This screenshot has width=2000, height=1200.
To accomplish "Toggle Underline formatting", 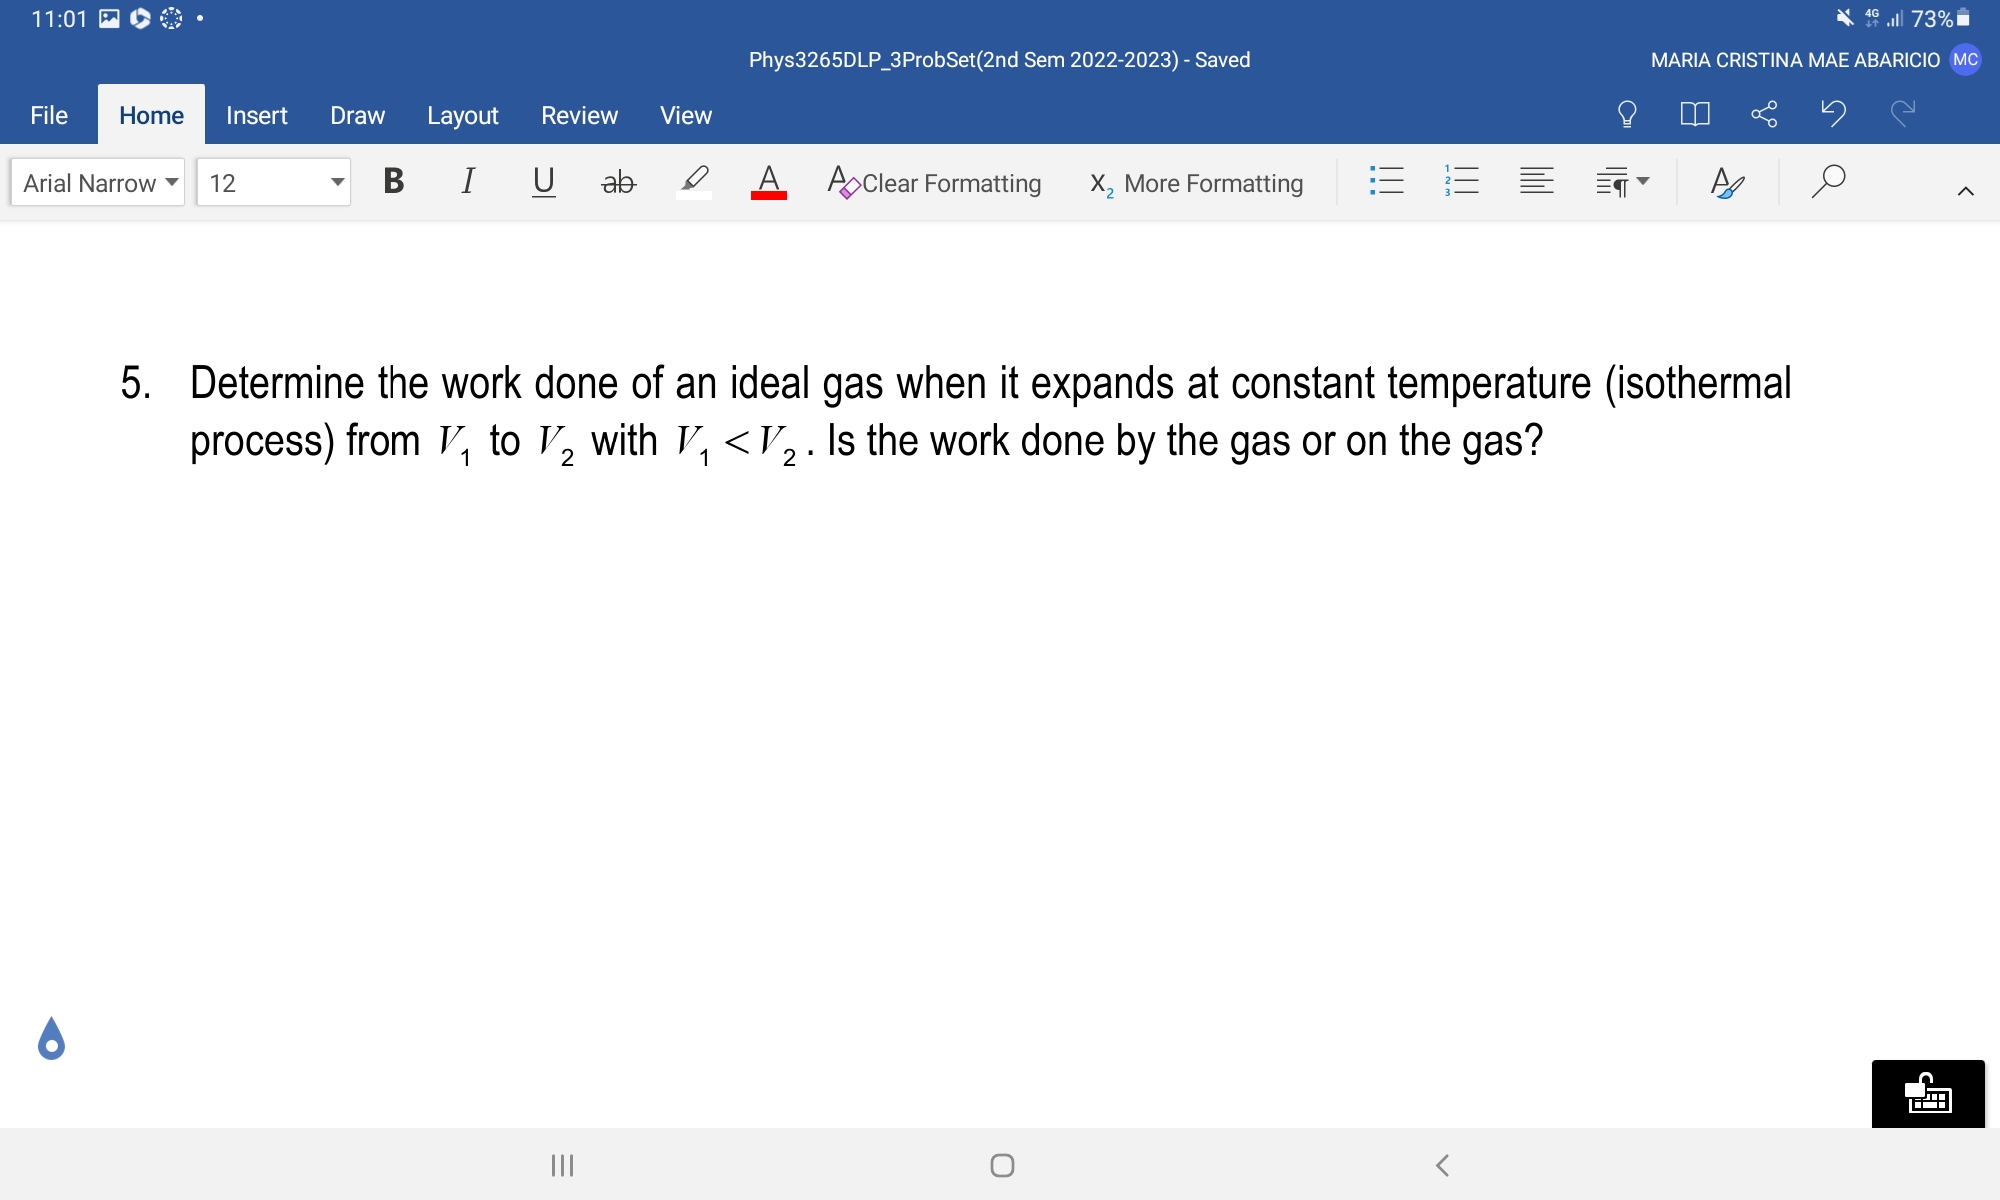I will click(543, 181).
